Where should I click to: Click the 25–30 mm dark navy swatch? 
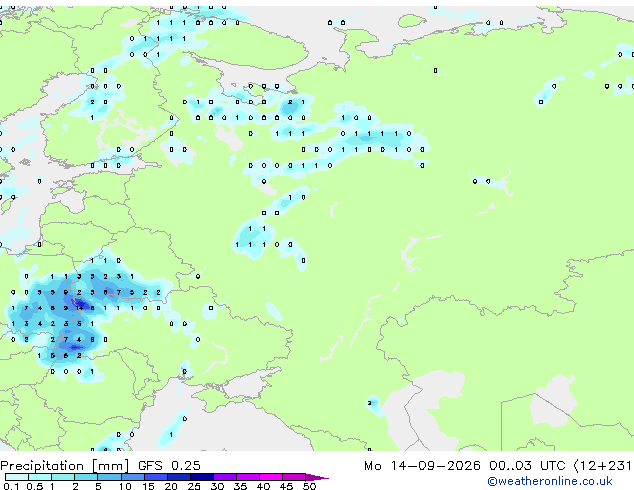202,477
